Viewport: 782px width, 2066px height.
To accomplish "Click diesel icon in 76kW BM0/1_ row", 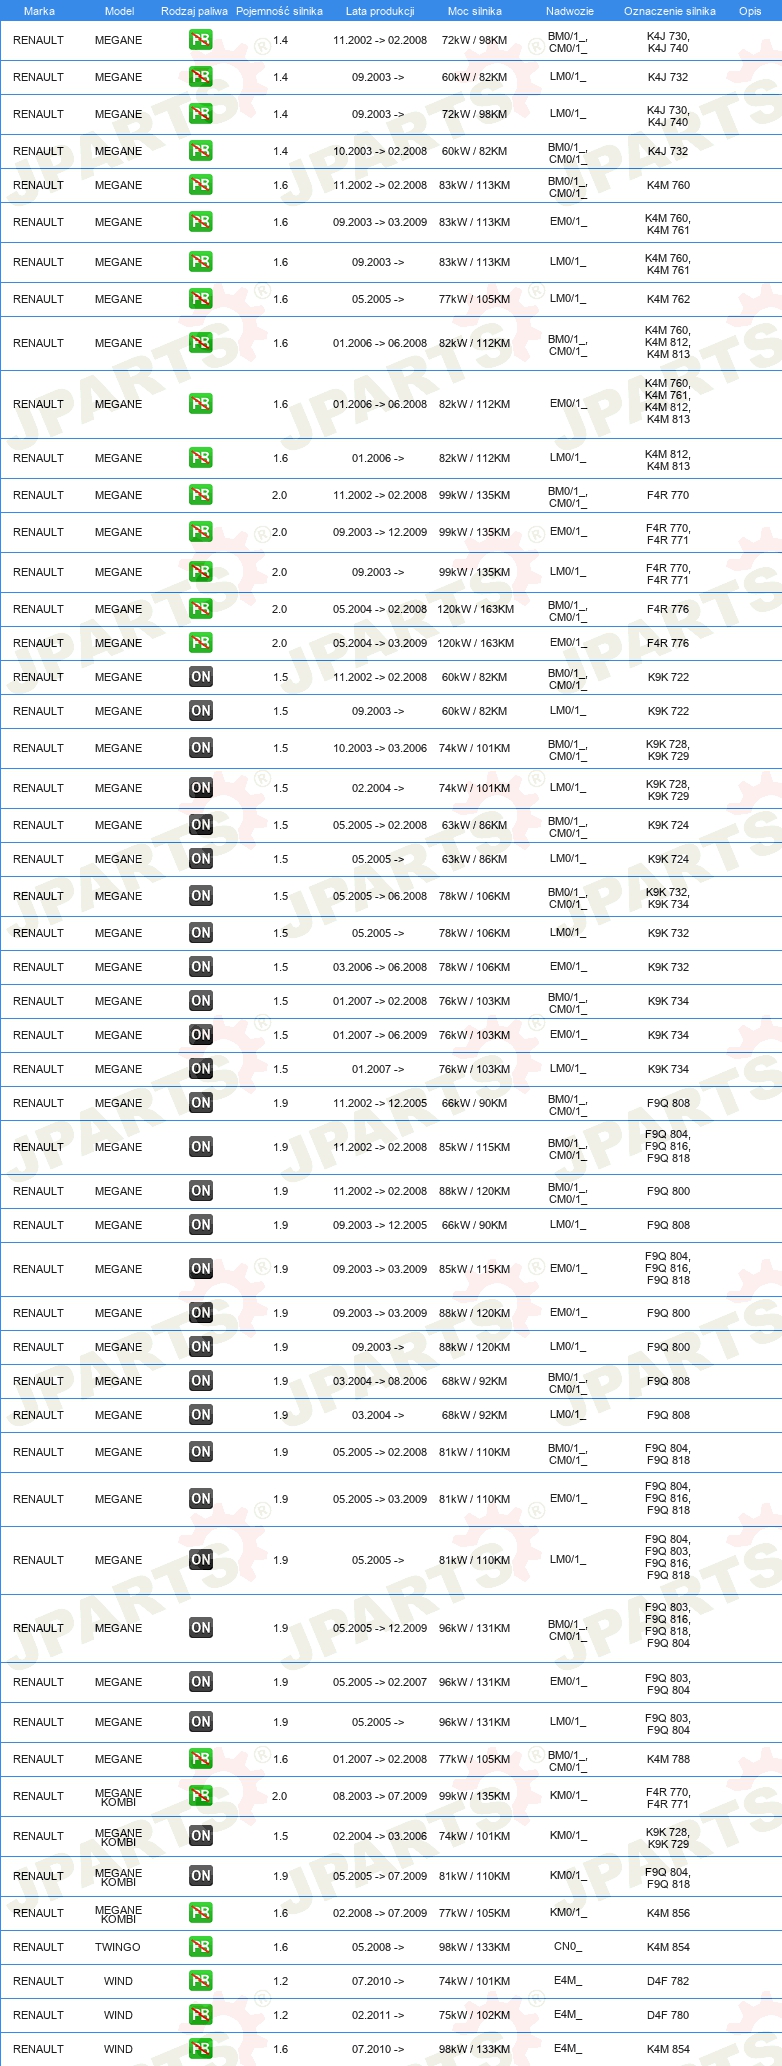I will click(200, 1001).
